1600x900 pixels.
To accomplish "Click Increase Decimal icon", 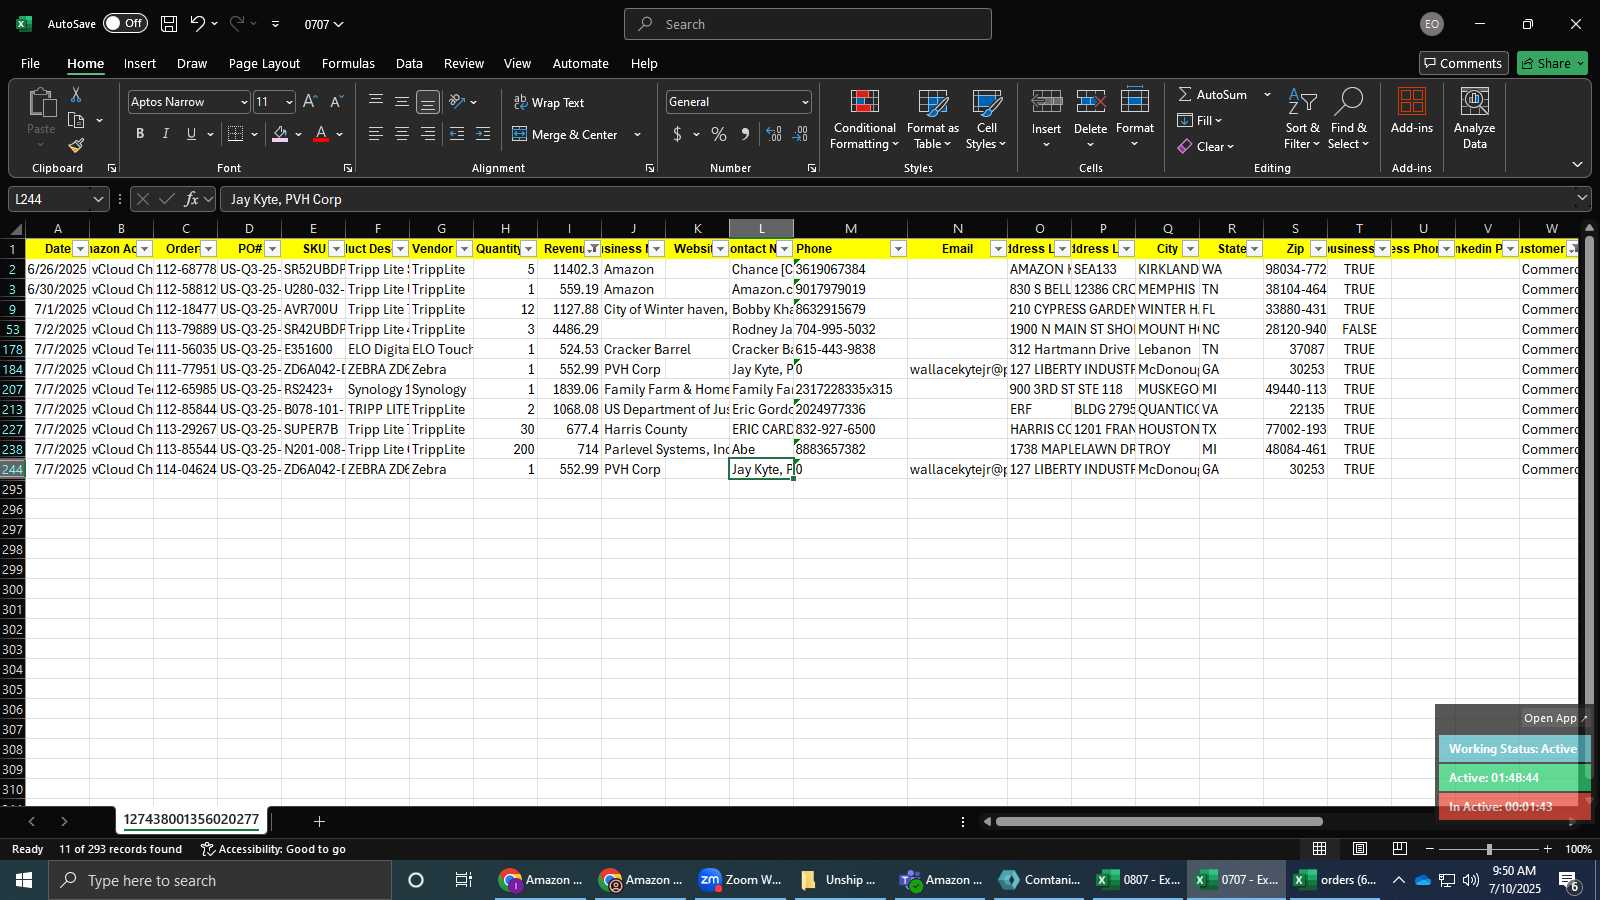I will pyautogui.click(x=774, y=134).
